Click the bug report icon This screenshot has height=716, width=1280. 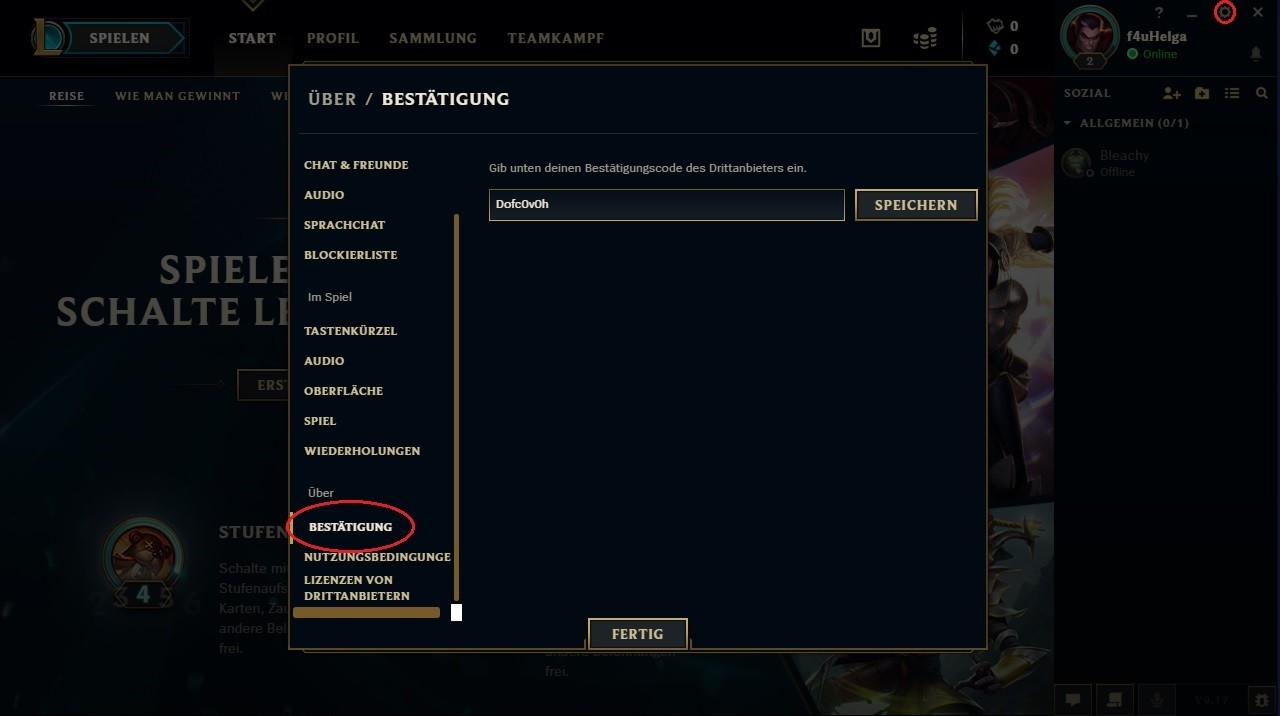click(x=1262, y=700)
